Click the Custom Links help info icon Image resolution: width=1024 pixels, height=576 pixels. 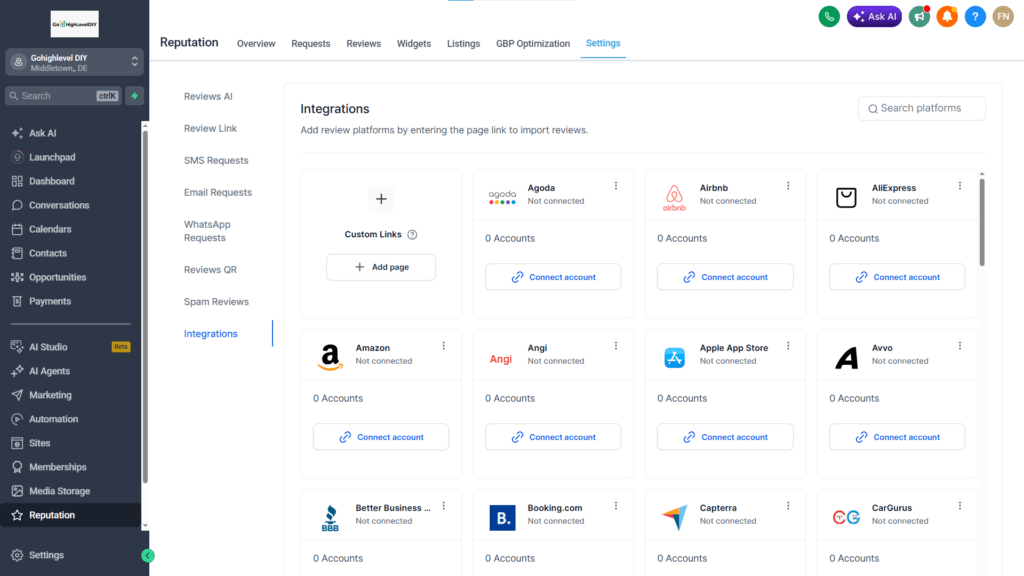click(412, 234)
